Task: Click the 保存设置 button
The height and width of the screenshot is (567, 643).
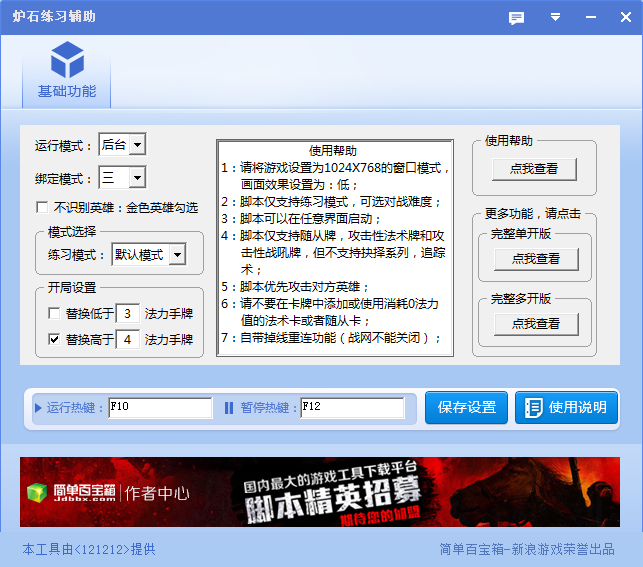Action: 466,408
